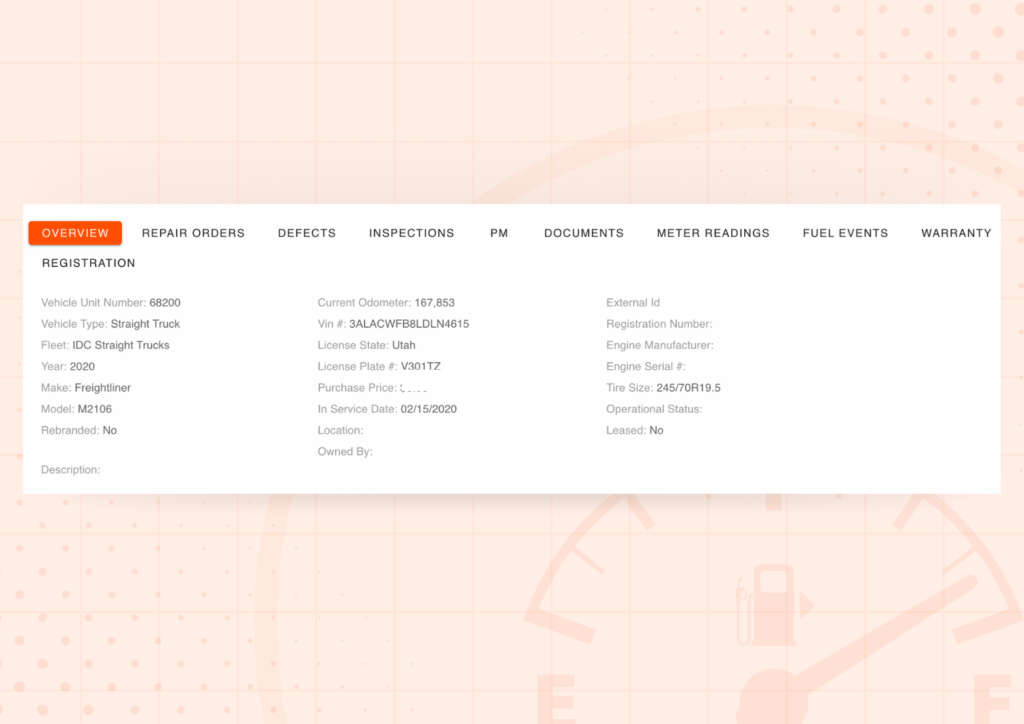Click the fuel pump icon in the background

[x=765, y=605]
